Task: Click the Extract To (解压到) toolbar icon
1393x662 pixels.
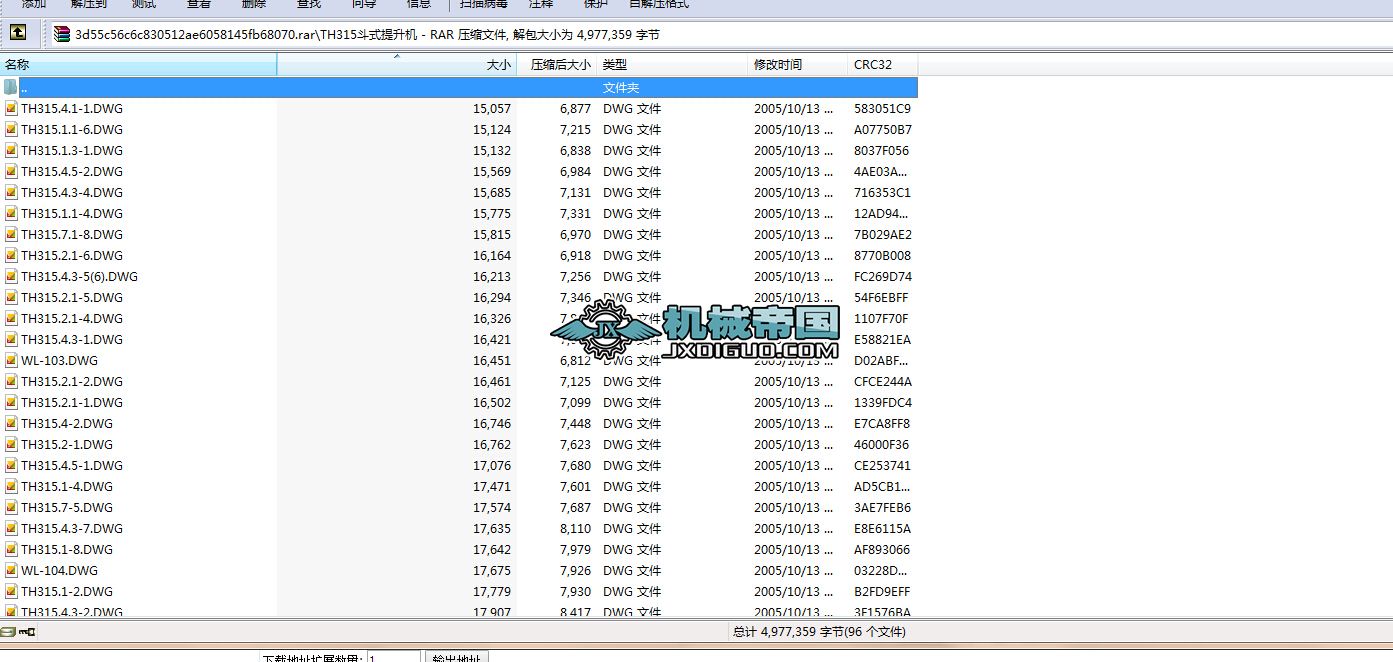Action: tap(90, 4)
